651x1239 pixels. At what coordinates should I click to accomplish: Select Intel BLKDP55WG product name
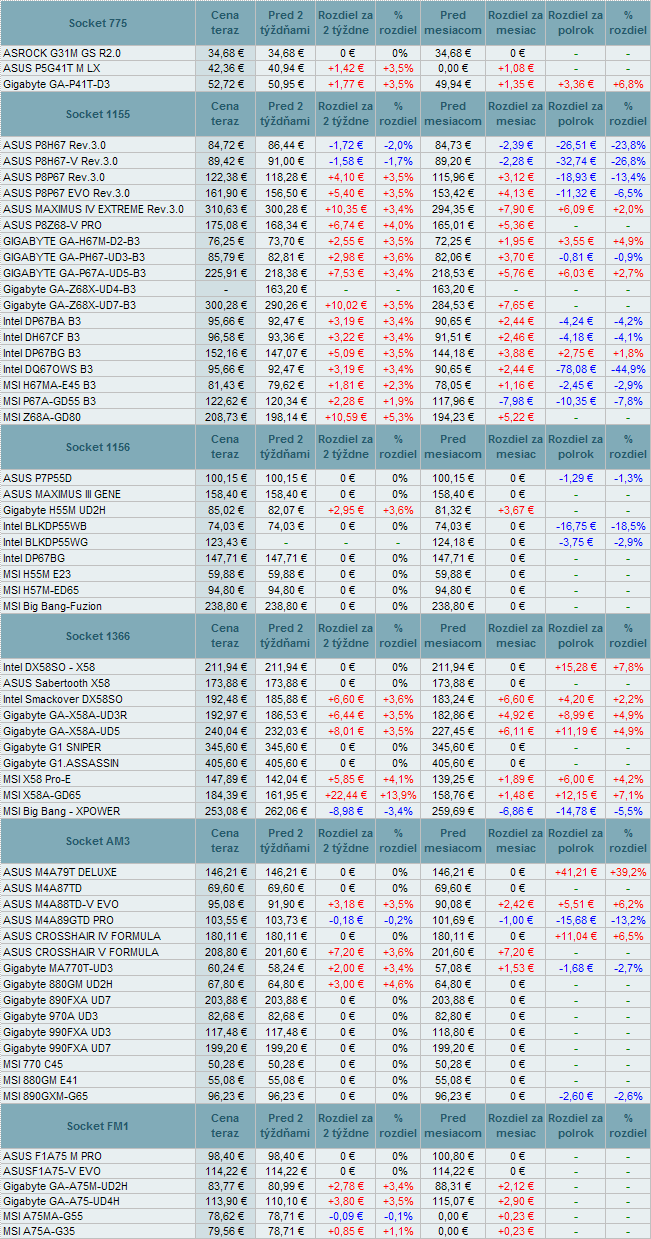pos(46,542)
